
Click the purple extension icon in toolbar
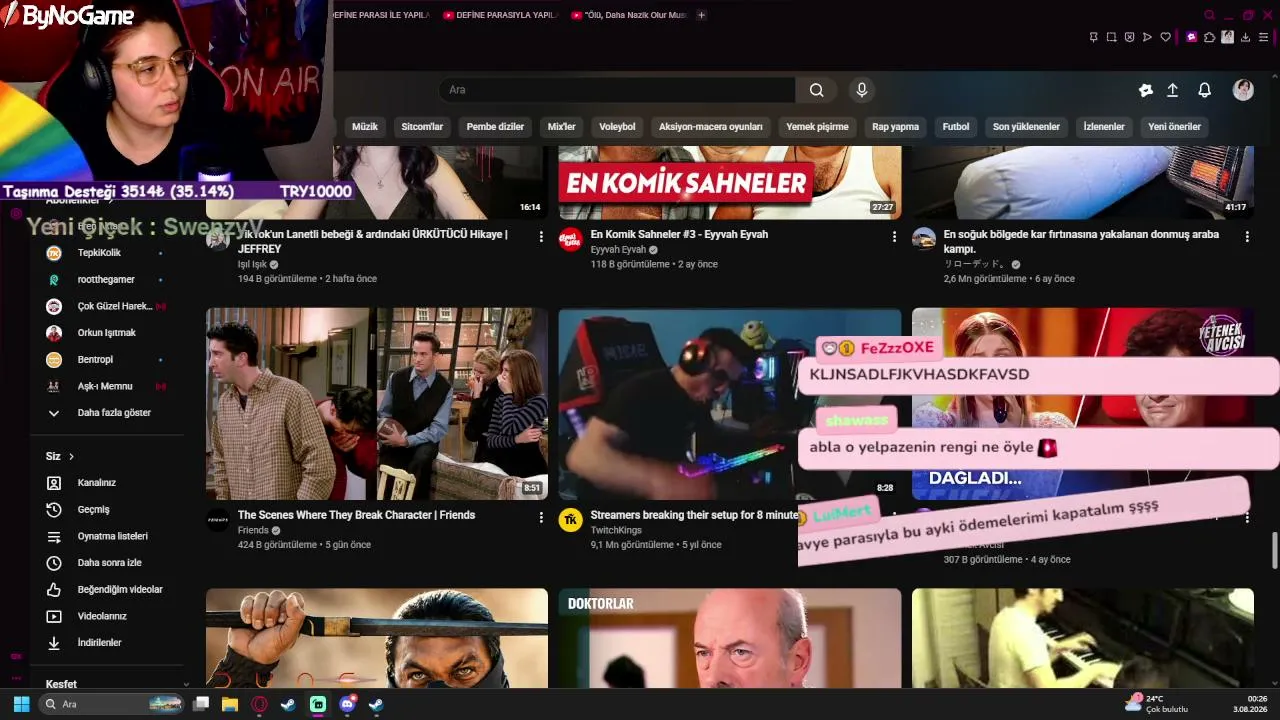(x=1191, y=37)
